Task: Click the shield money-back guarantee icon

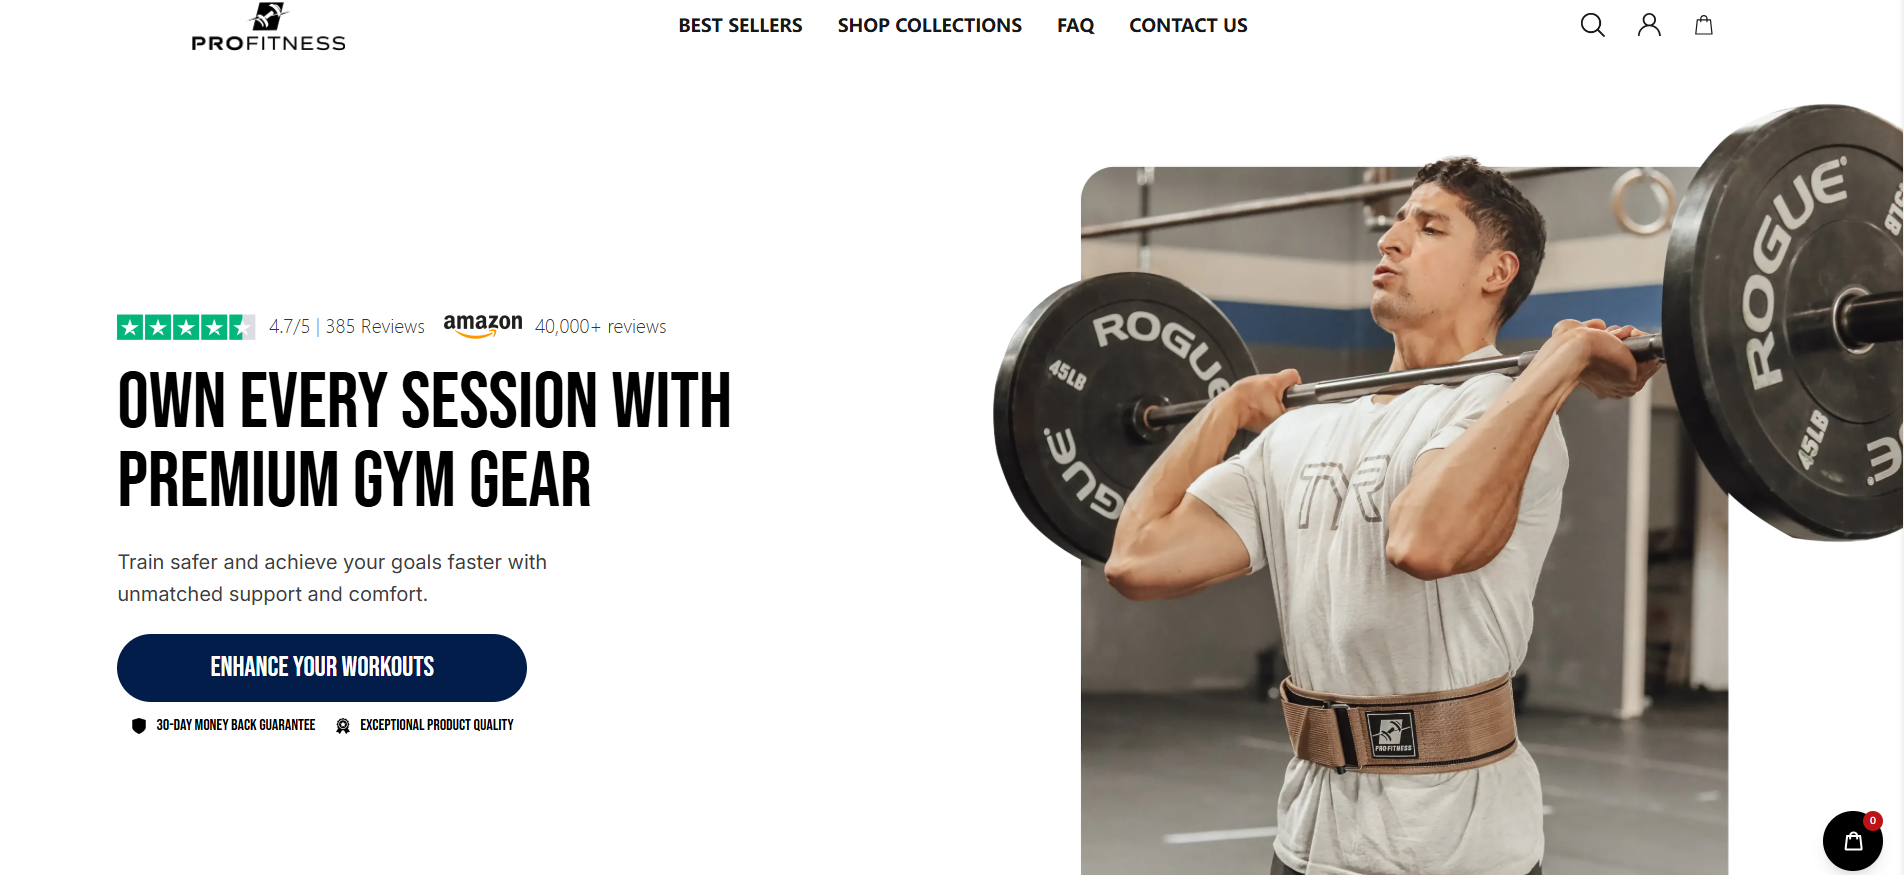Action: coord(139,726)
